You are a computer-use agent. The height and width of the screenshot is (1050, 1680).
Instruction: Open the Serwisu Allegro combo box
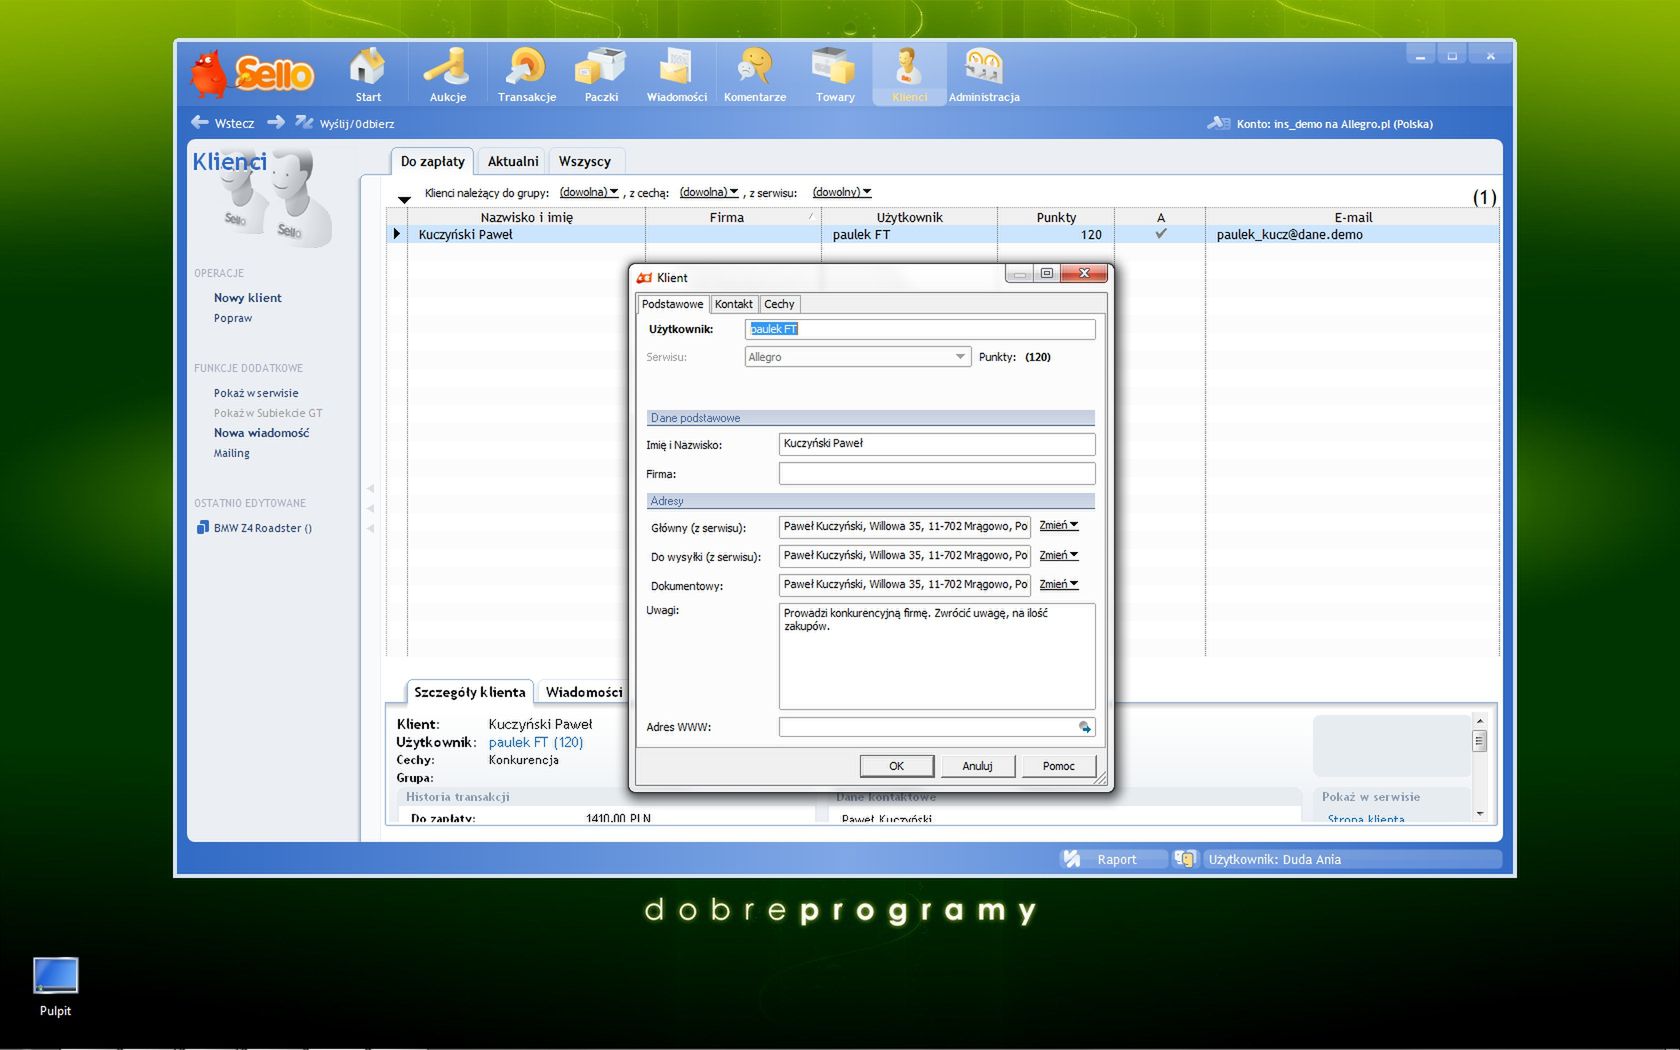point(858,357)
